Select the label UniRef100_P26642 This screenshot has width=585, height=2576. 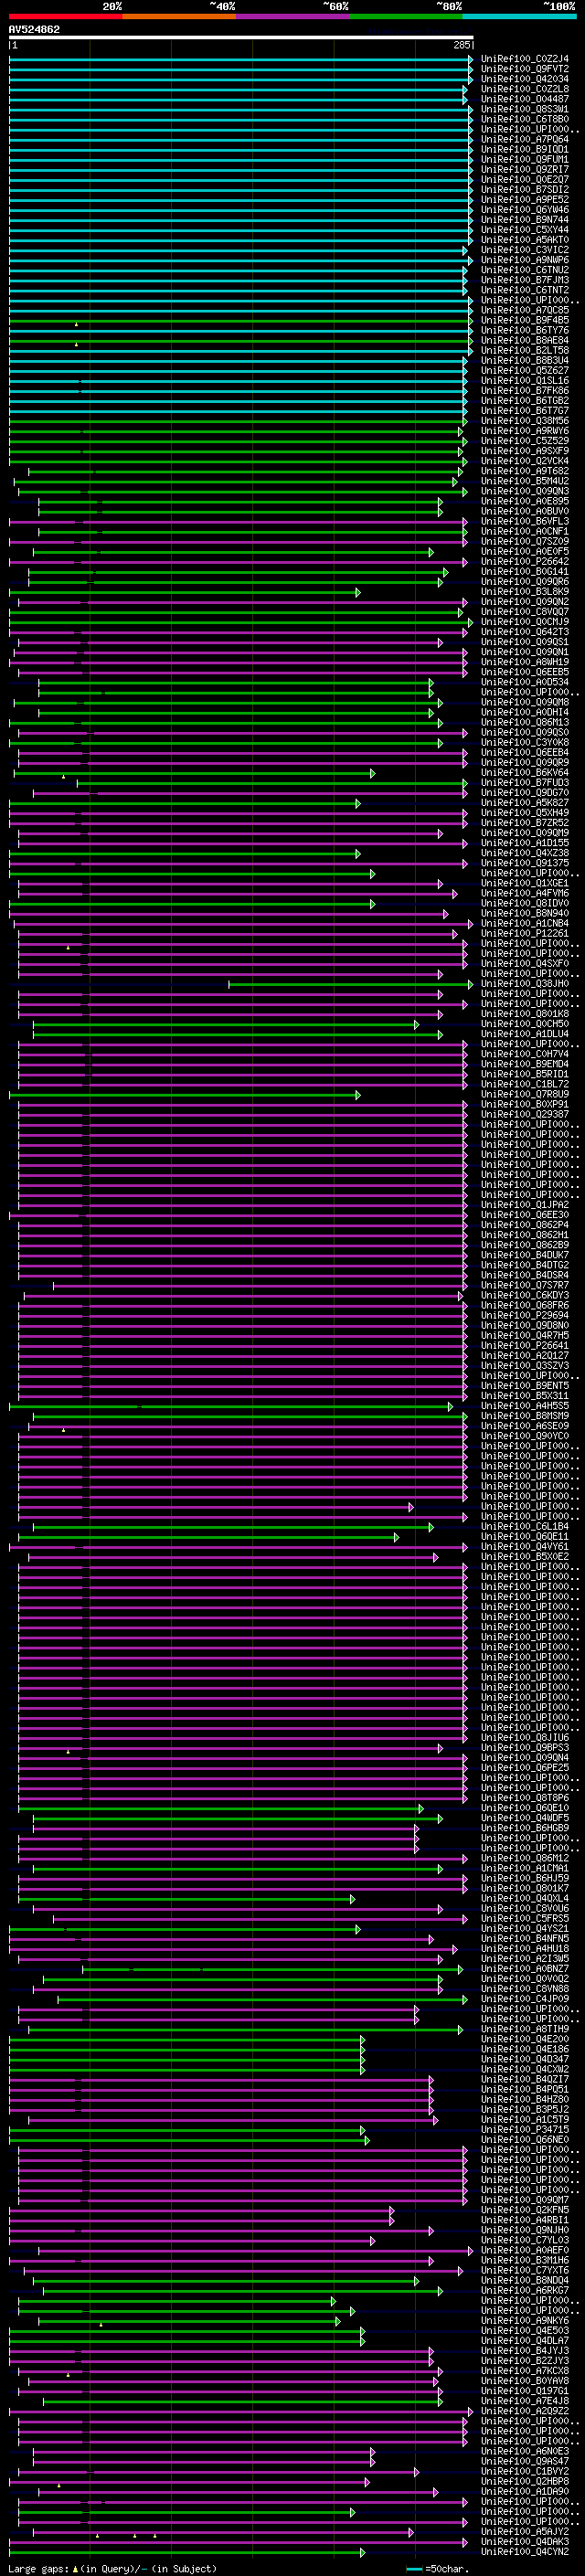click(525, 561)
